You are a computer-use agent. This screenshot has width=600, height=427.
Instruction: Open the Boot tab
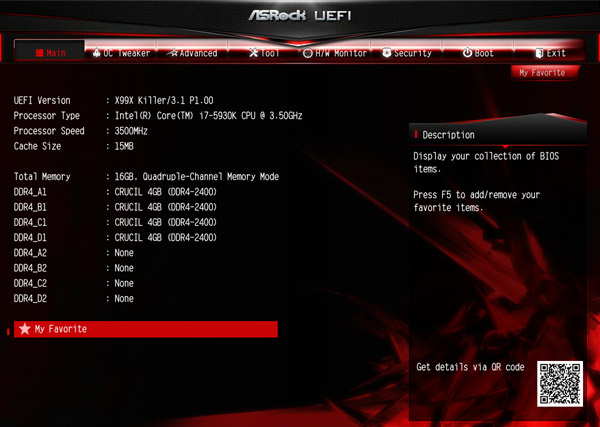pos(478,52)
